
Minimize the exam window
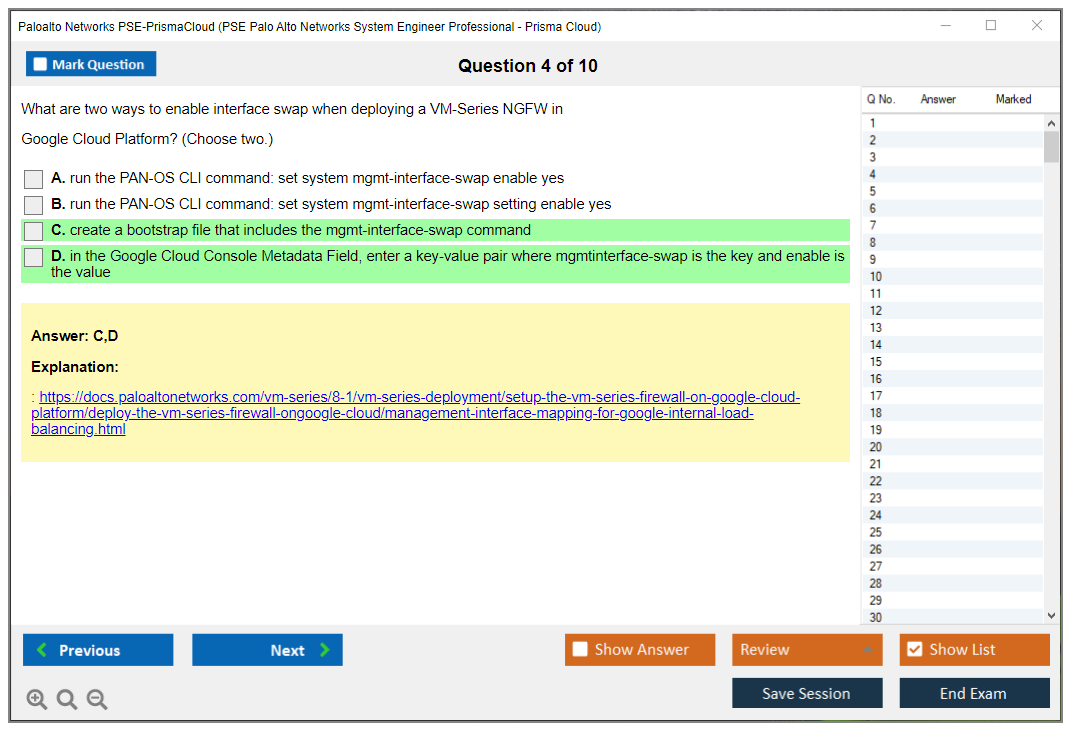click(945, 26)
